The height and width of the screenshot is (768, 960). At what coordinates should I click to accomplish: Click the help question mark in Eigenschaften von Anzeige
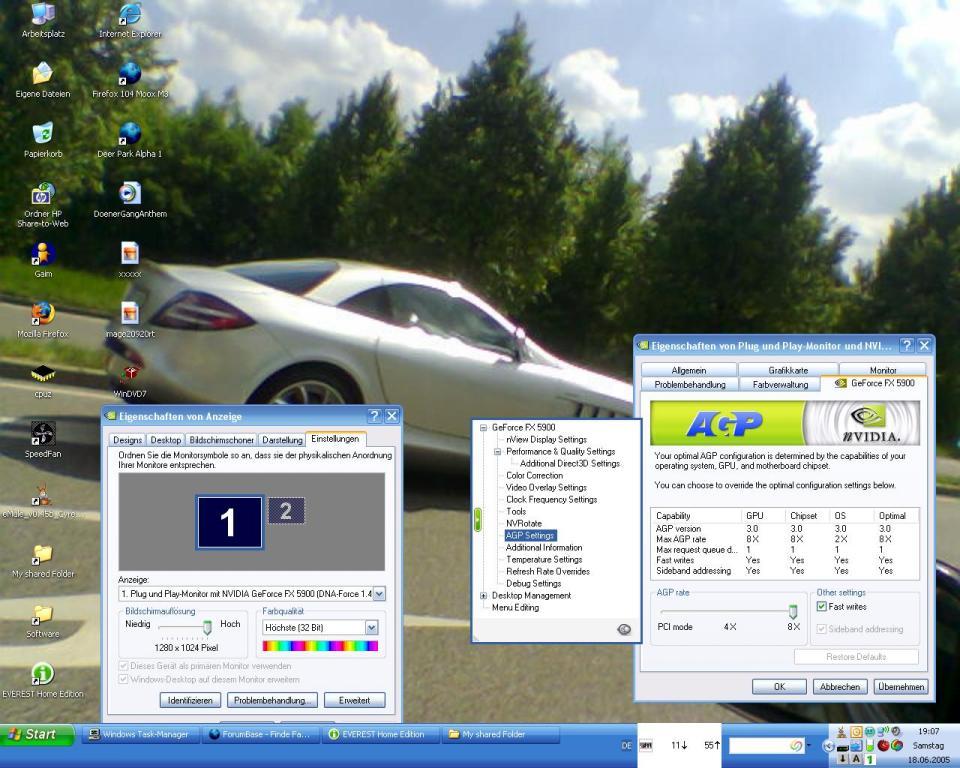point(374,416)
